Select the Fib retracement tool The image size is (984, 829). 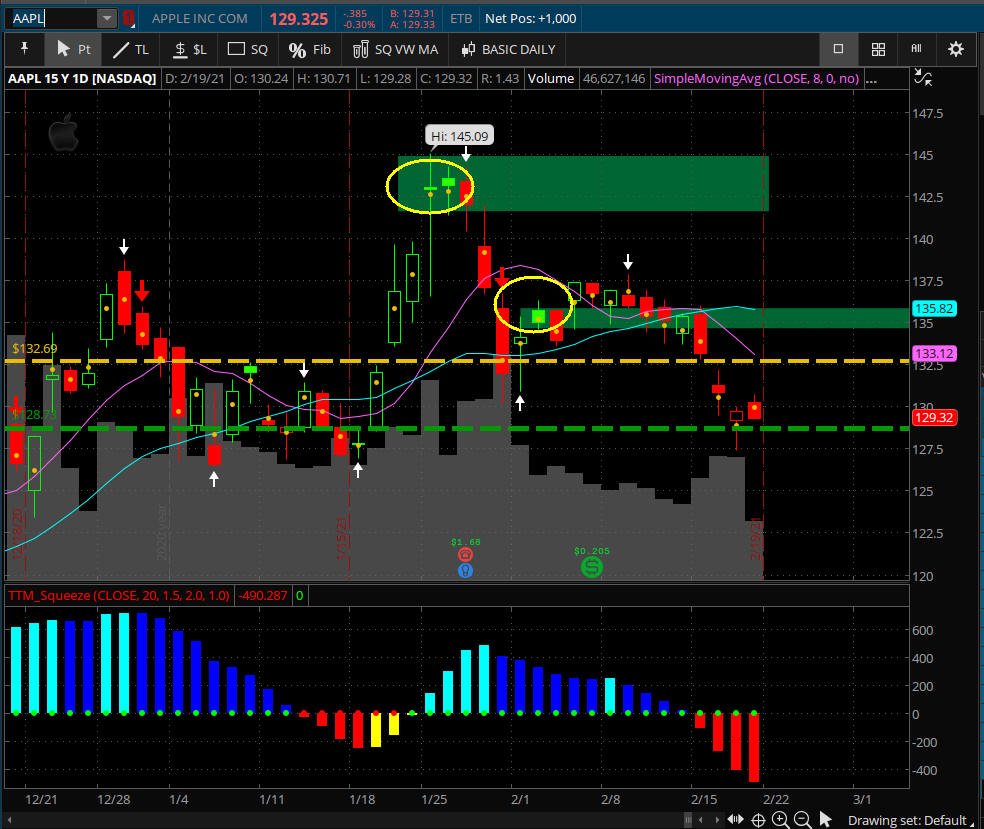point(309,49)
